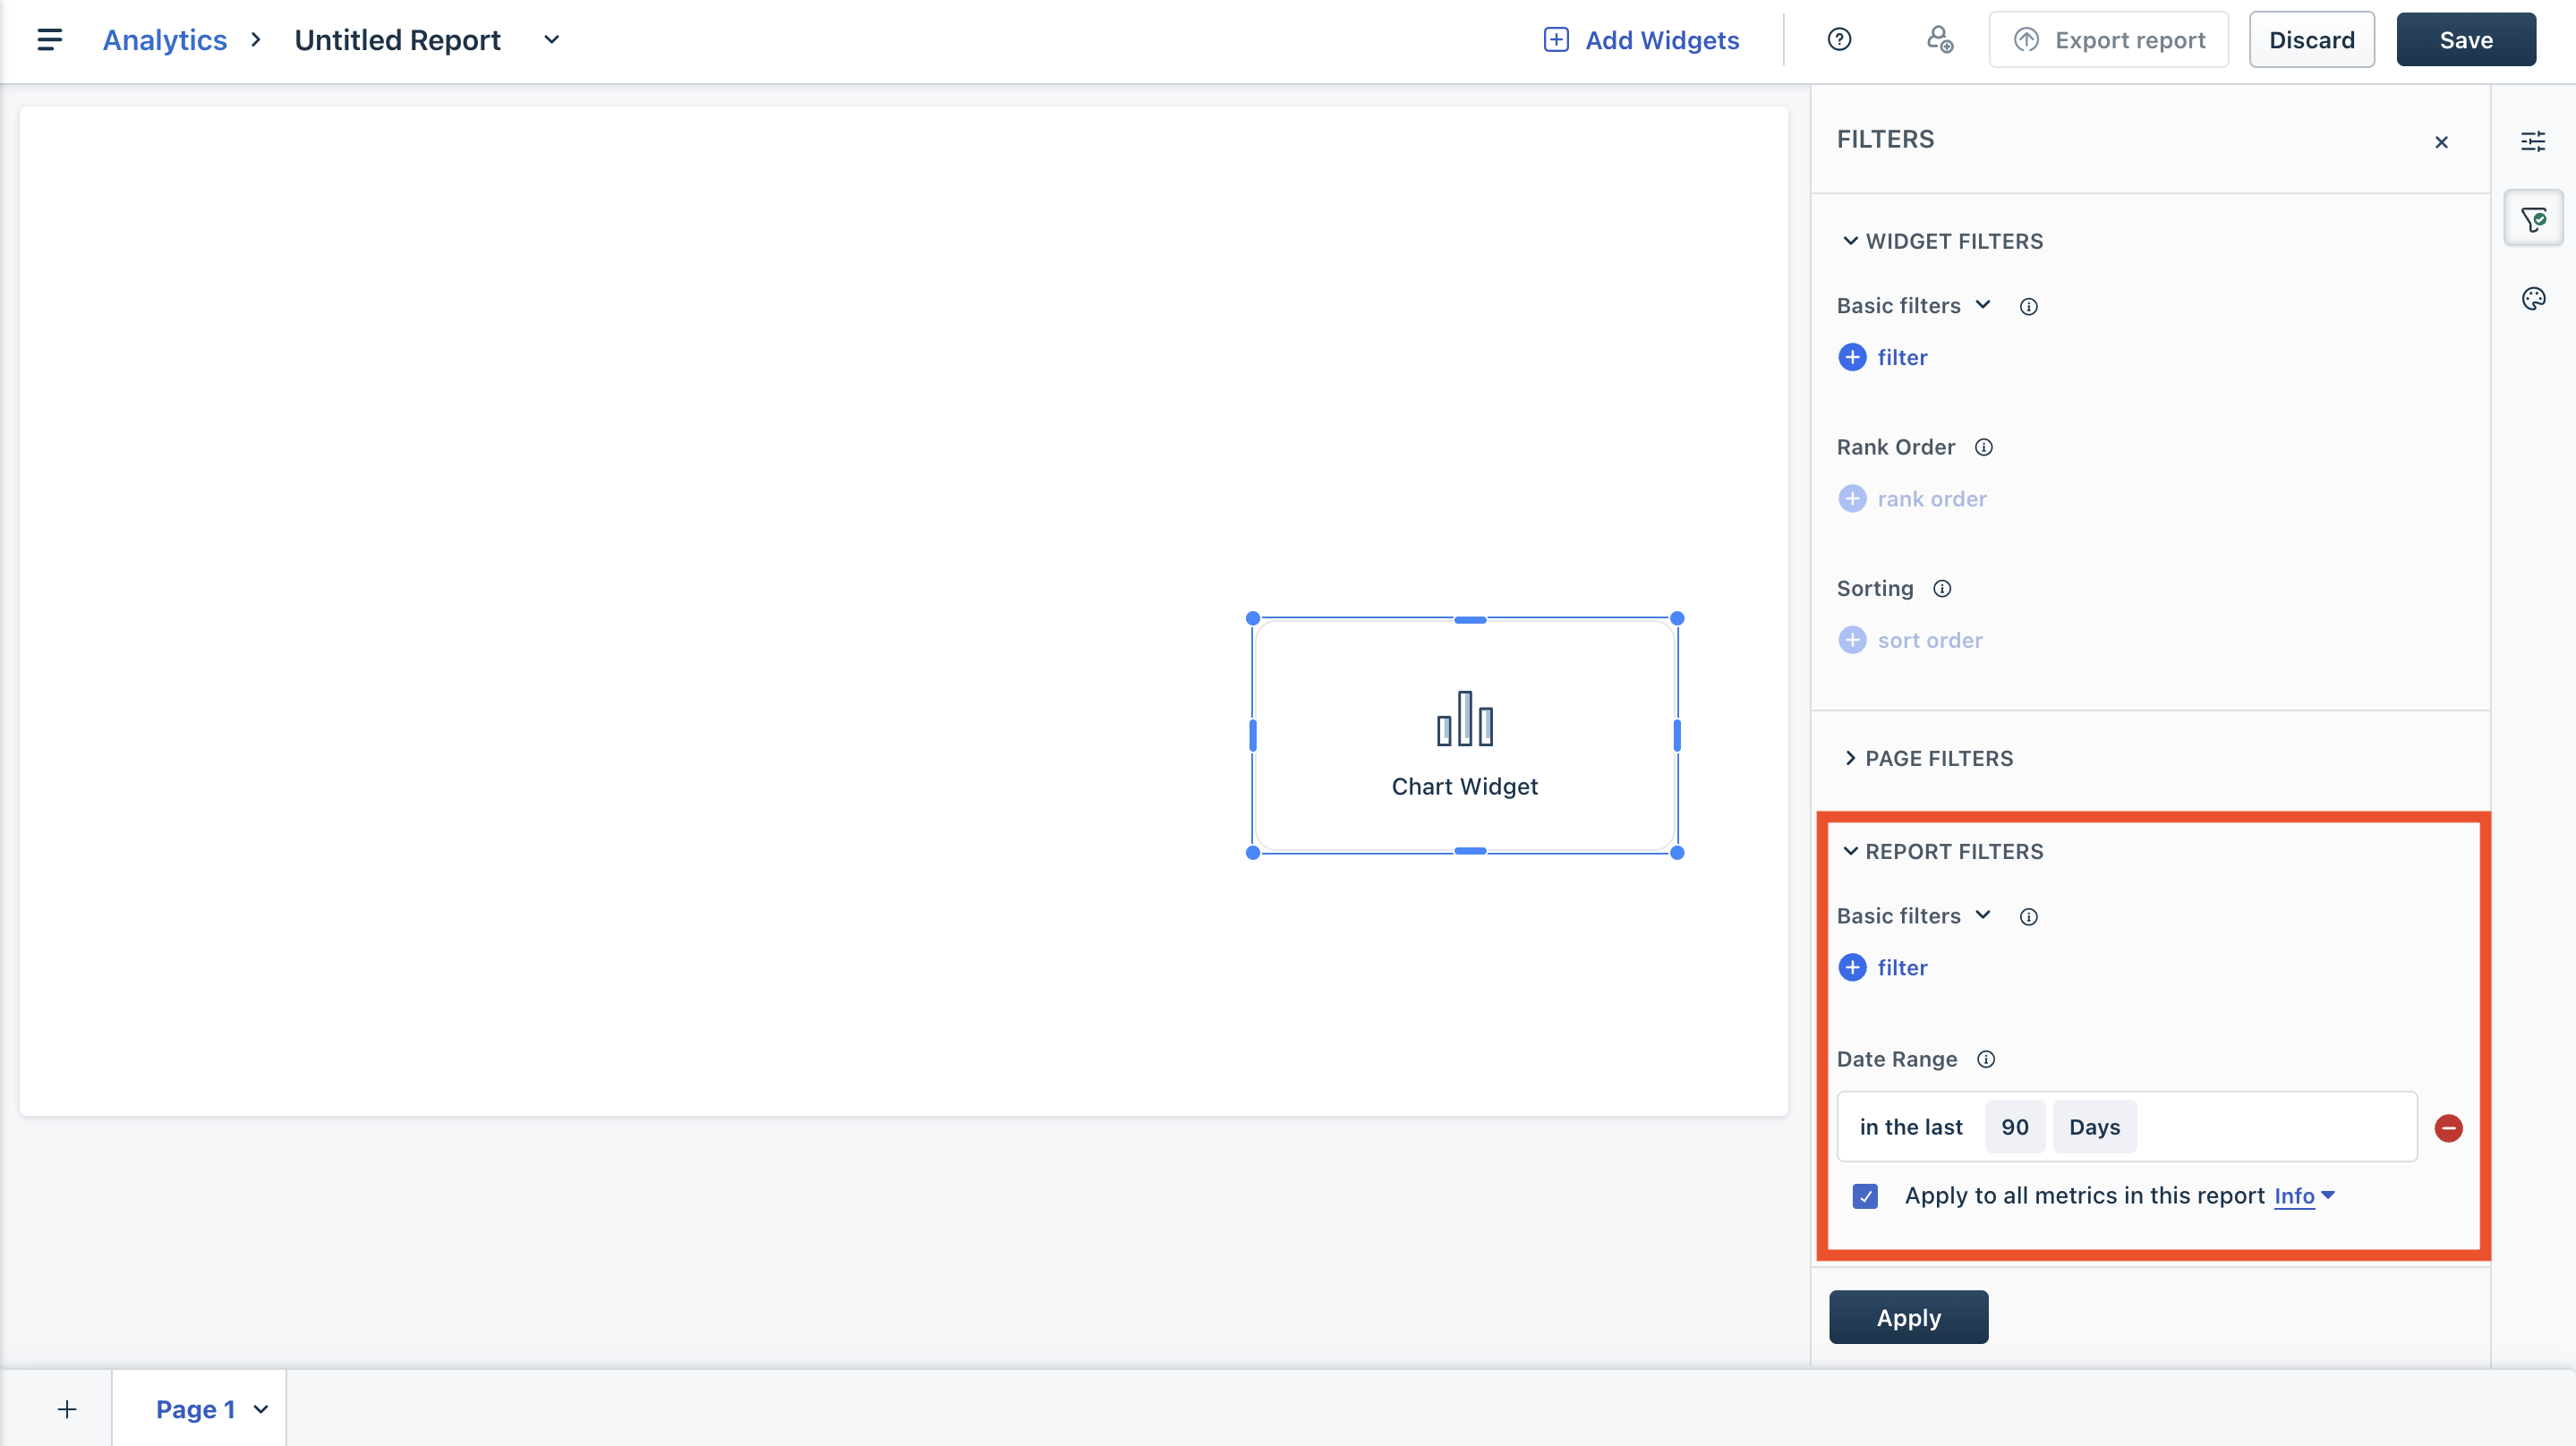Click the Rank Order info icon
Screen dimensions: 2576x1446
point(1984,447)
